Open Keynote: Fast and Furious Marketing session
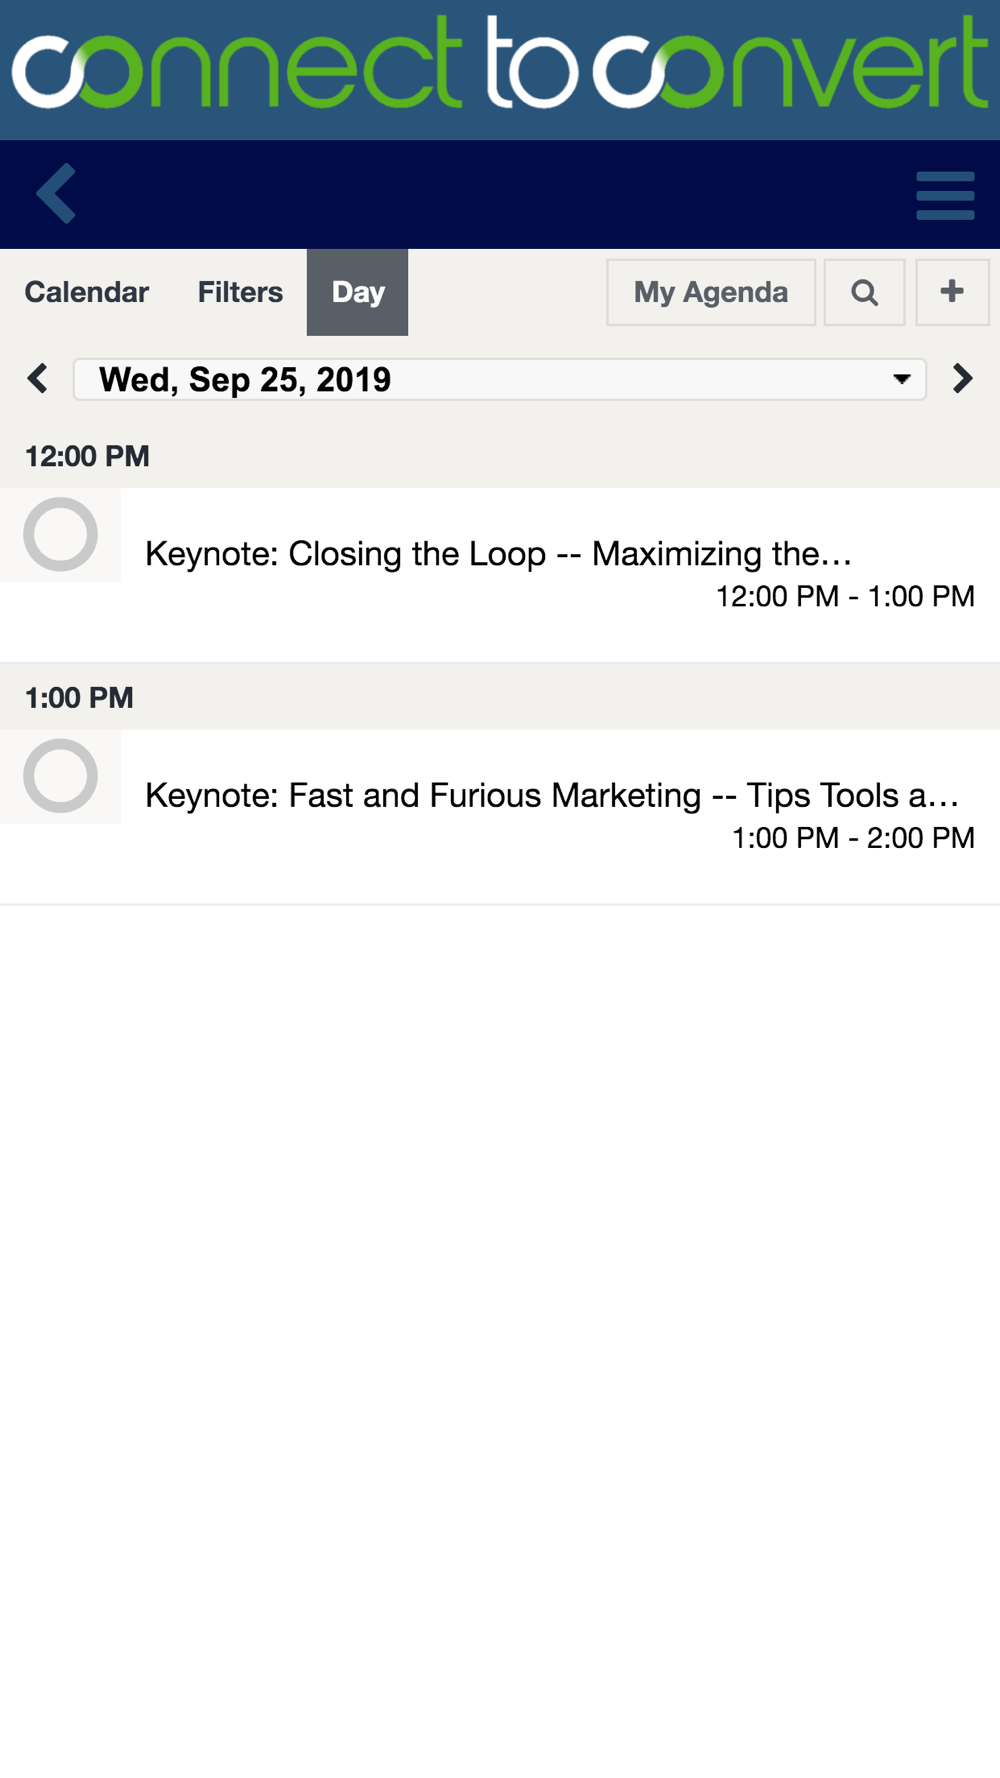Screen dimensions: 1000x1778 coord(552,796)
